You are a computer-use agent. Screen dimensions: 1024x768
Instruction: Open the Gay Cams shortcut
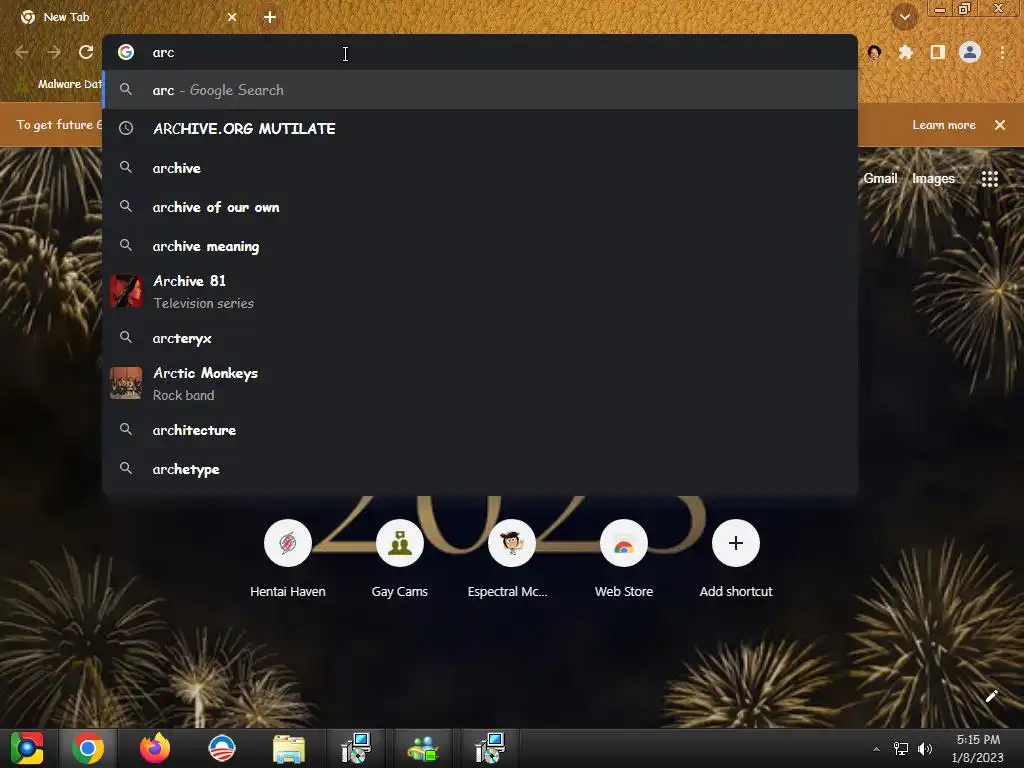400,557
